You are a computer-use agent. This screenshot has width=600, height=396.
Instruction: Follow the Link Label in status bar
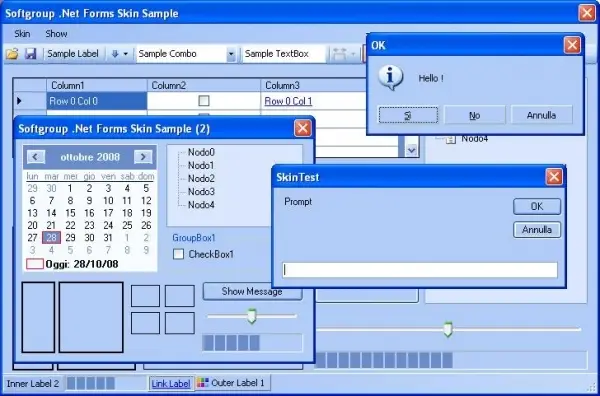(171, 384)
